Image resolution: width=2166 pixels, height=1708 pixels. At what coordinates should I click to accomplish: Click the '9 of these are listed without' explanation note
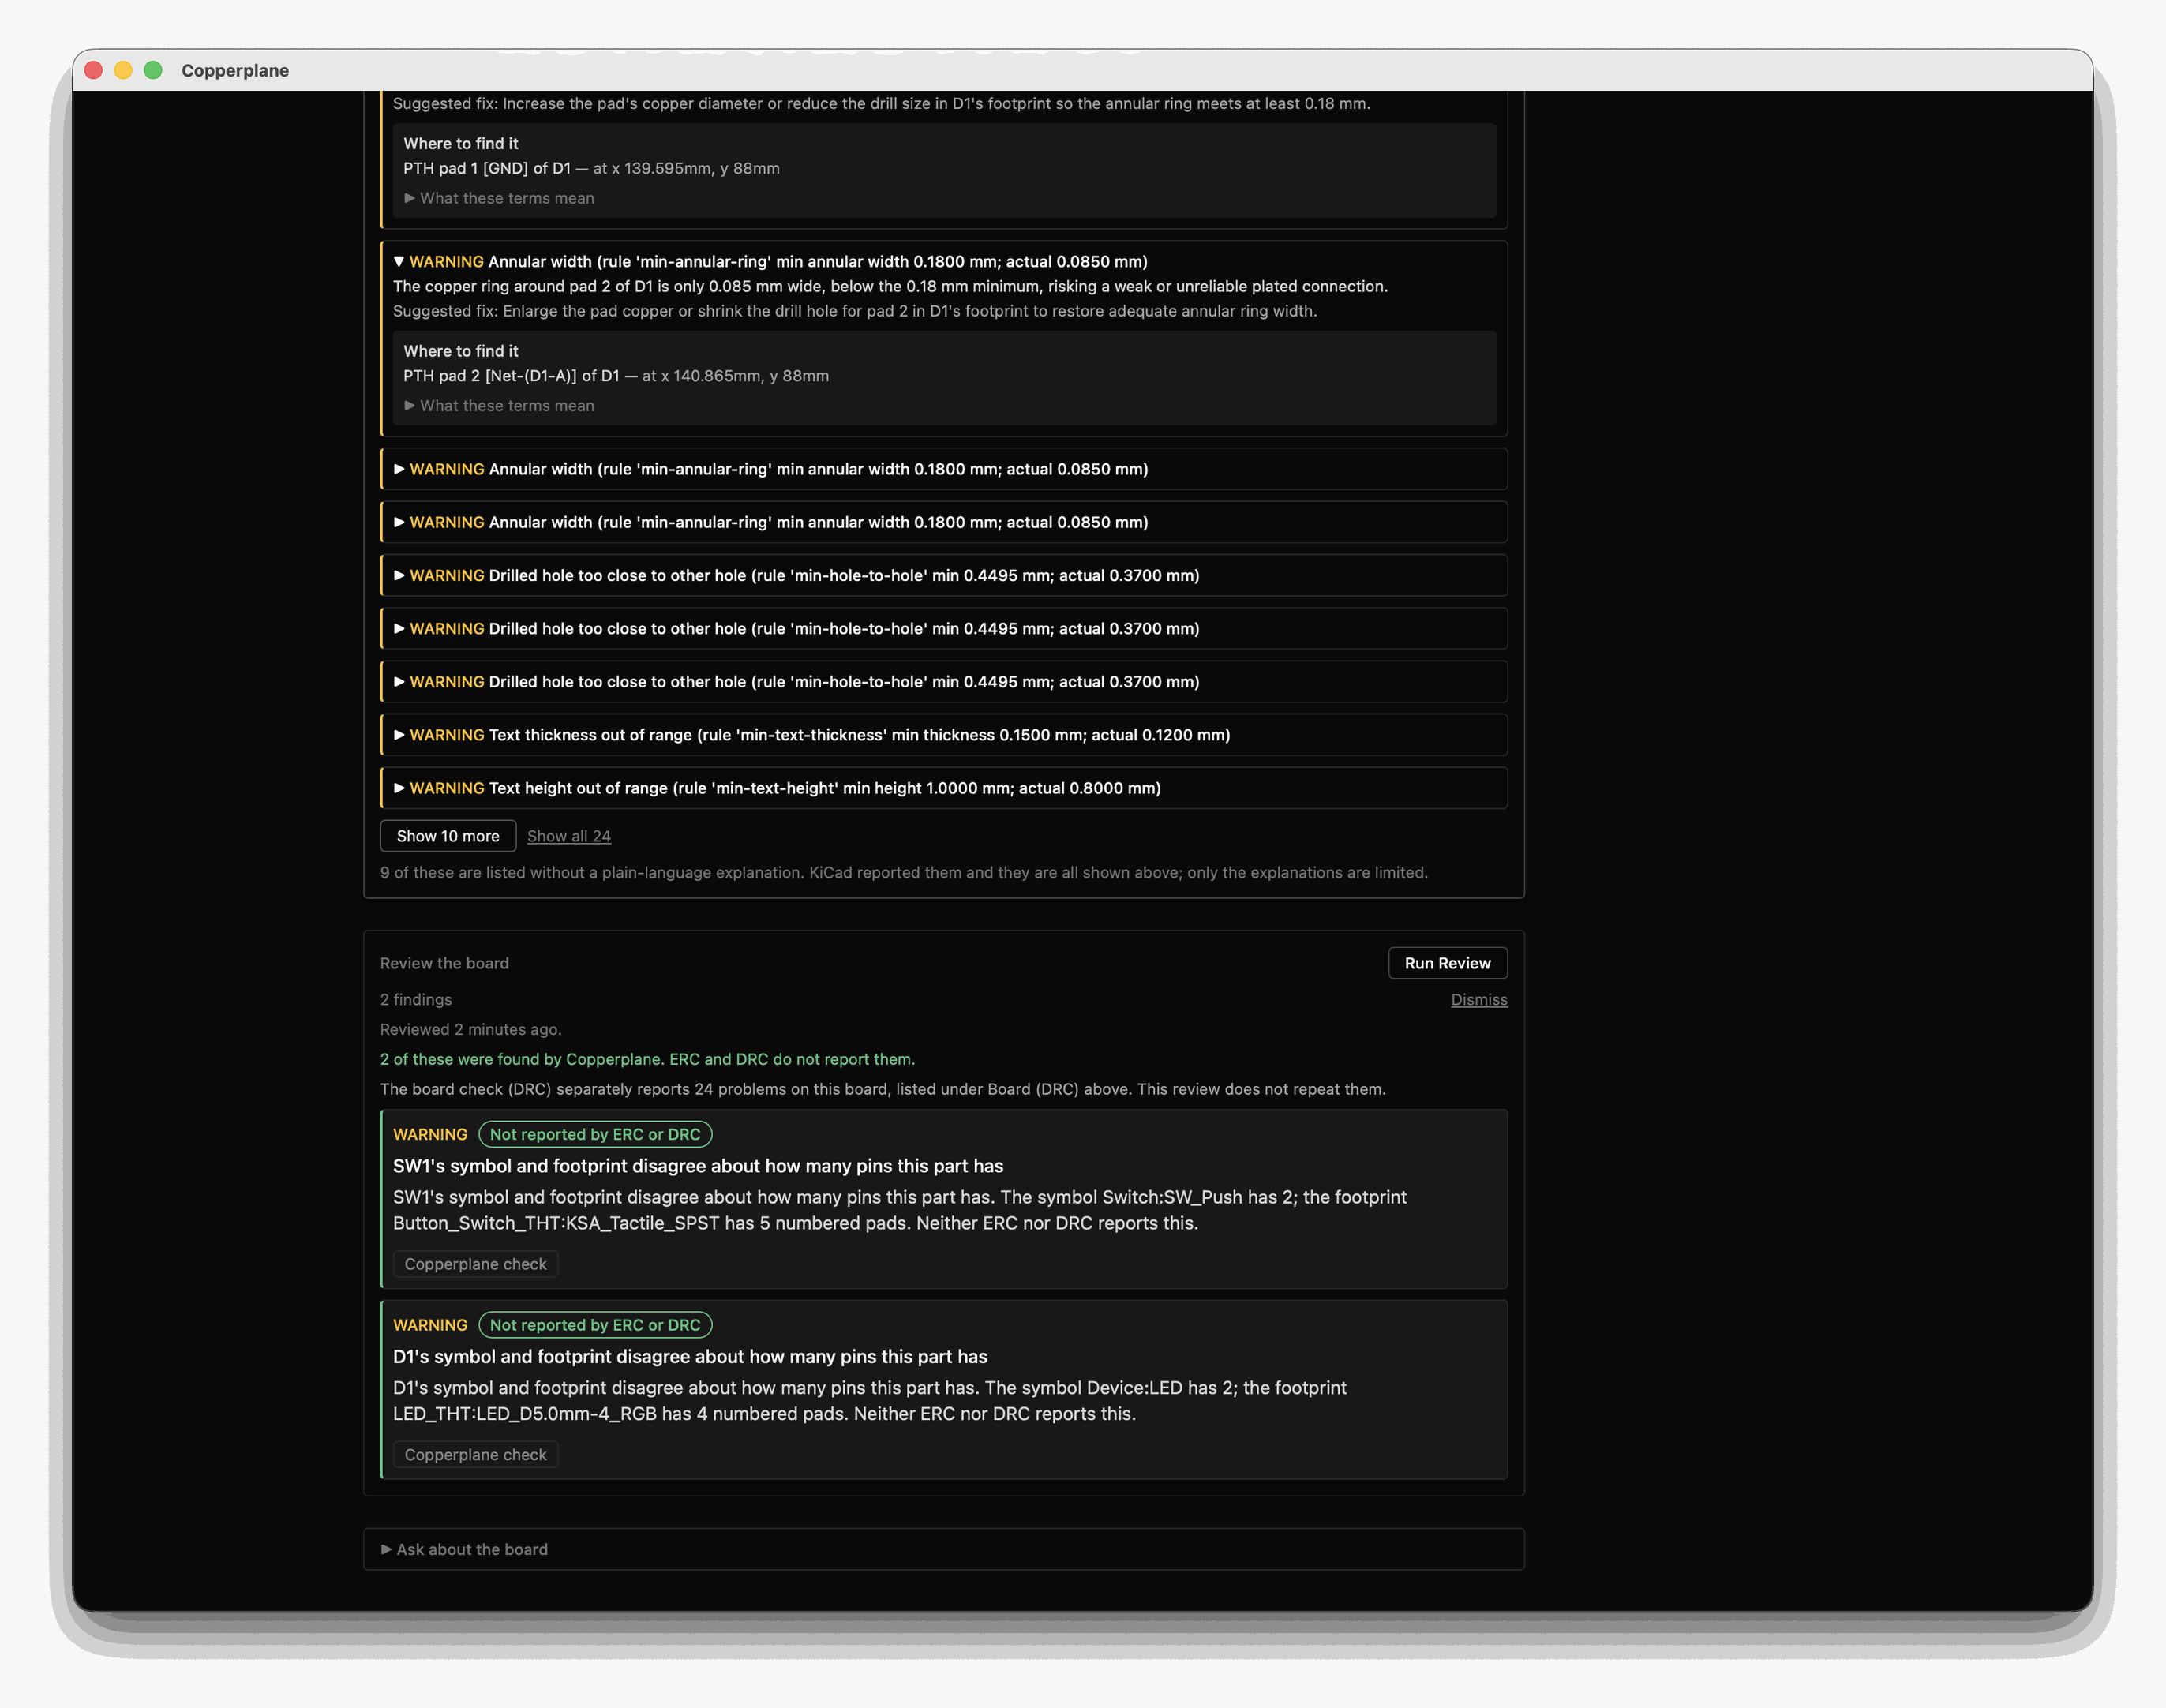(x=904, y=873)
